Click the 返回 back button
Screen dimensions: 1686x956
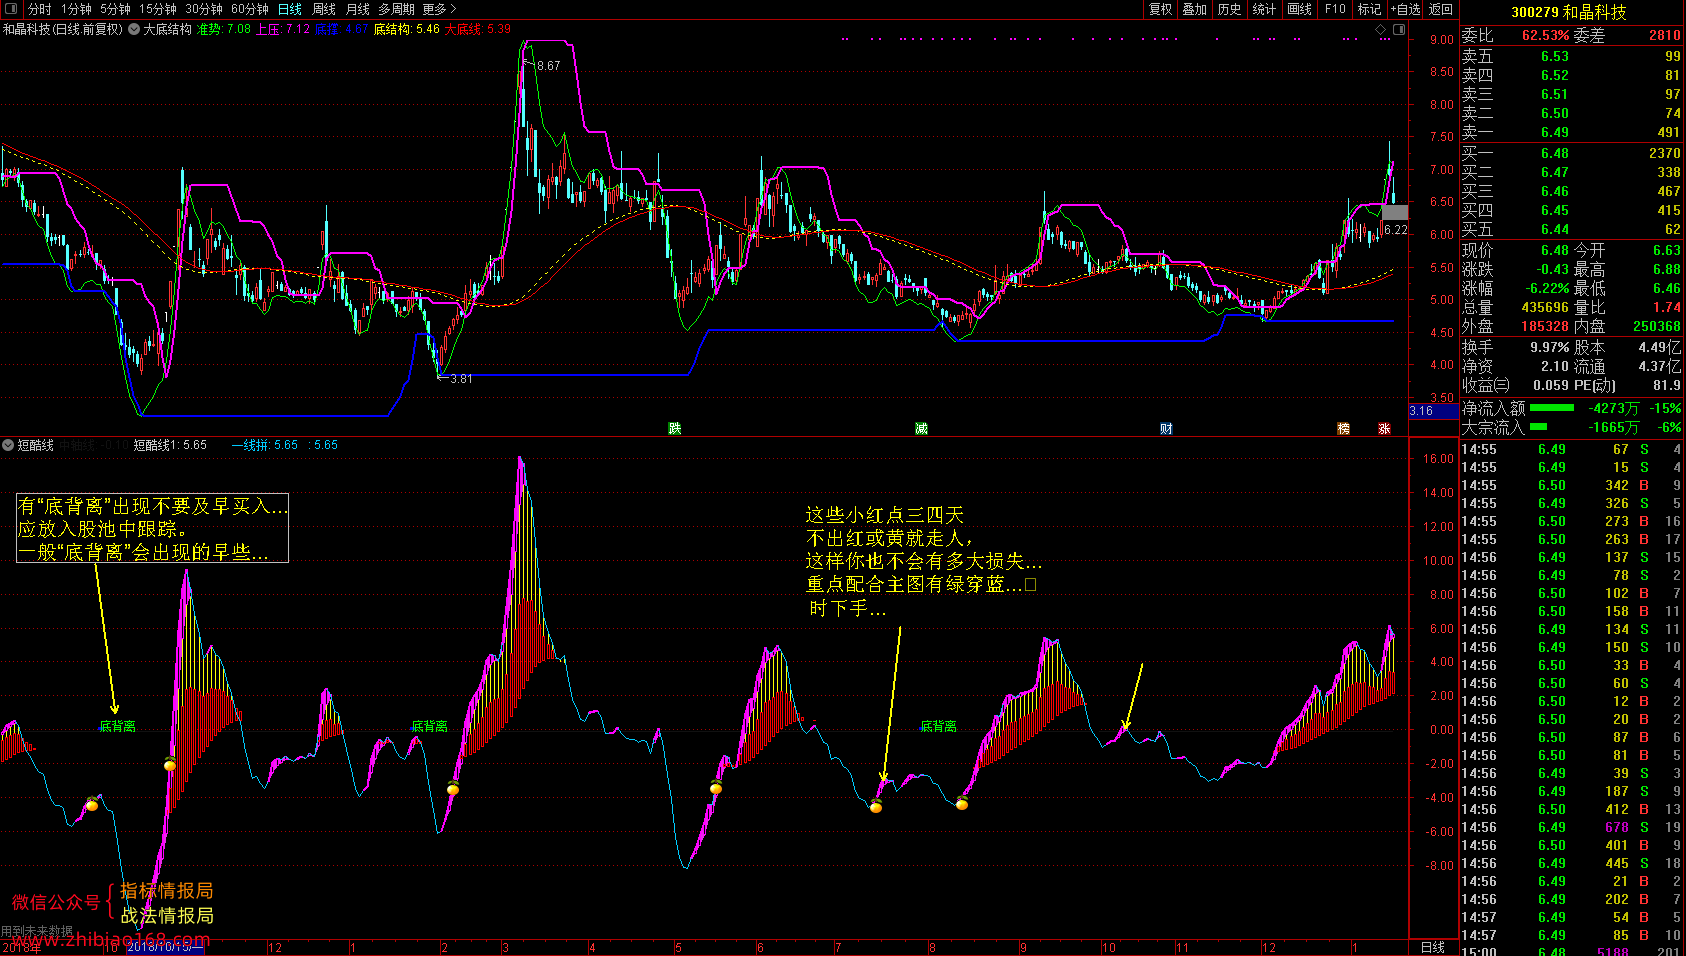[x=1440, y=9]
